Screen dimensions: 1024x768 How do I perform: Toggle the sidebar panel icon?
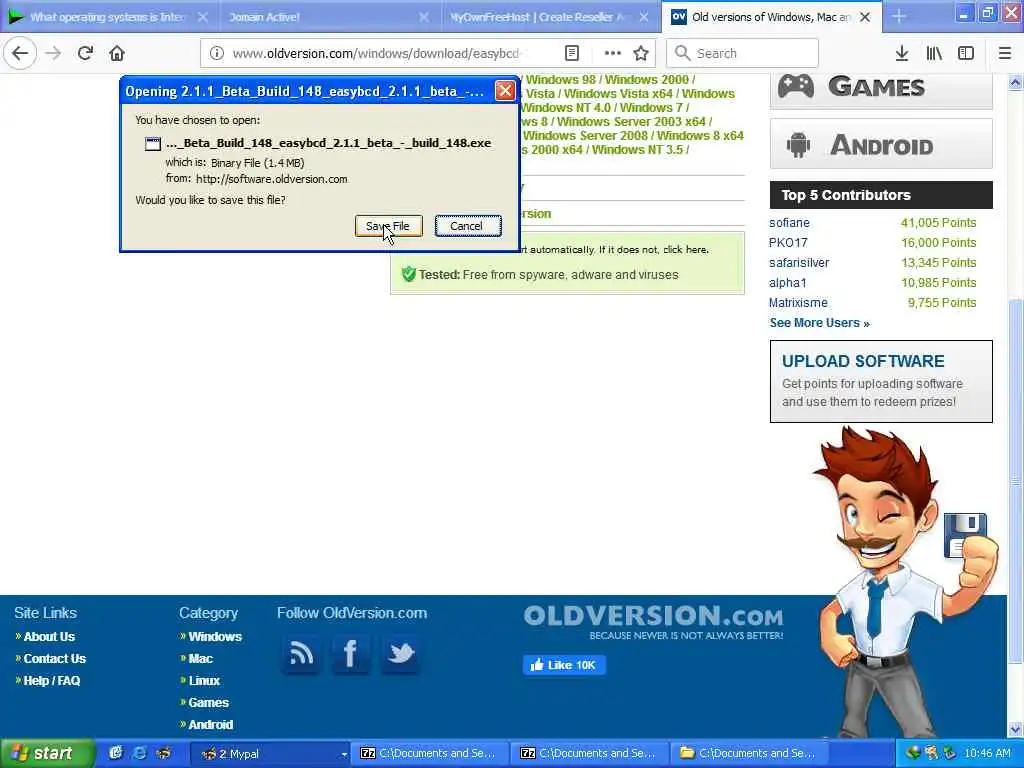tap(966, 53)
